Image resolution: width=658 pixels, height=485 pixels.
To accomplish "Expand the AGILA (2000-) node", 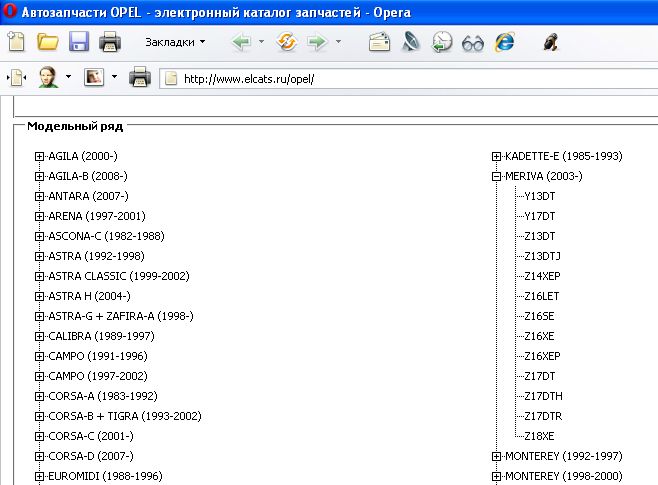I will pyautogui.click(x=39, y=156).
